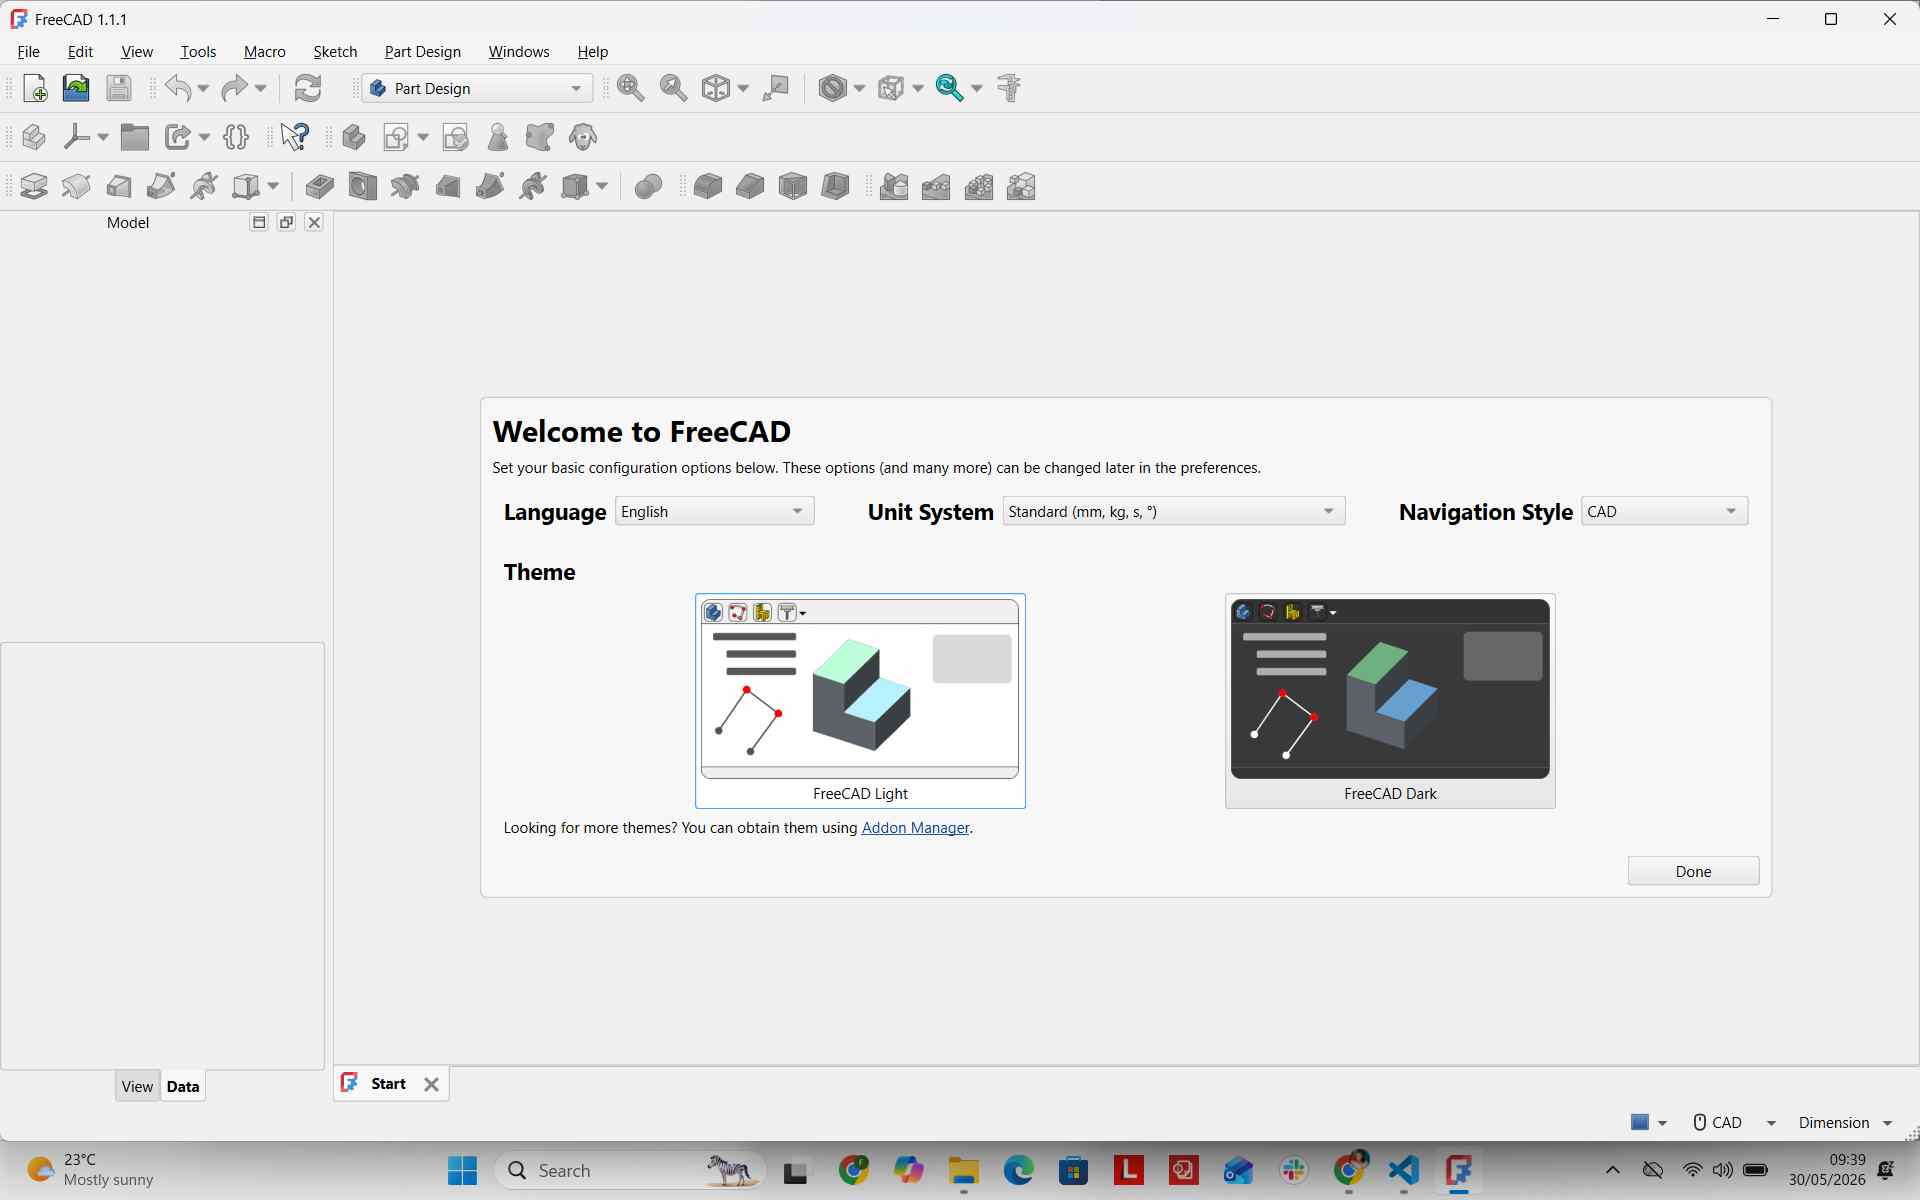
Task: Click the Revolution tool icon
Action: click(77, 187)
